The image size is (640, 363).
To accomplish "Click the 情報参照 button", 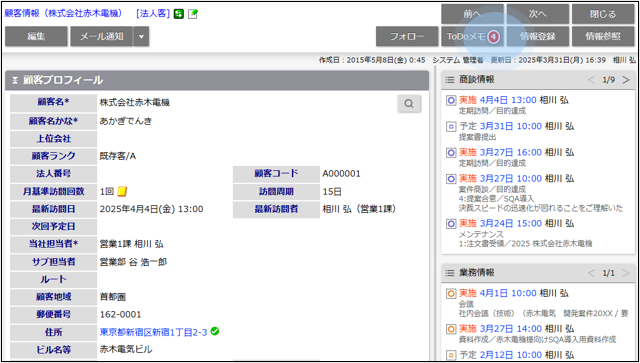I will (603, 36).
